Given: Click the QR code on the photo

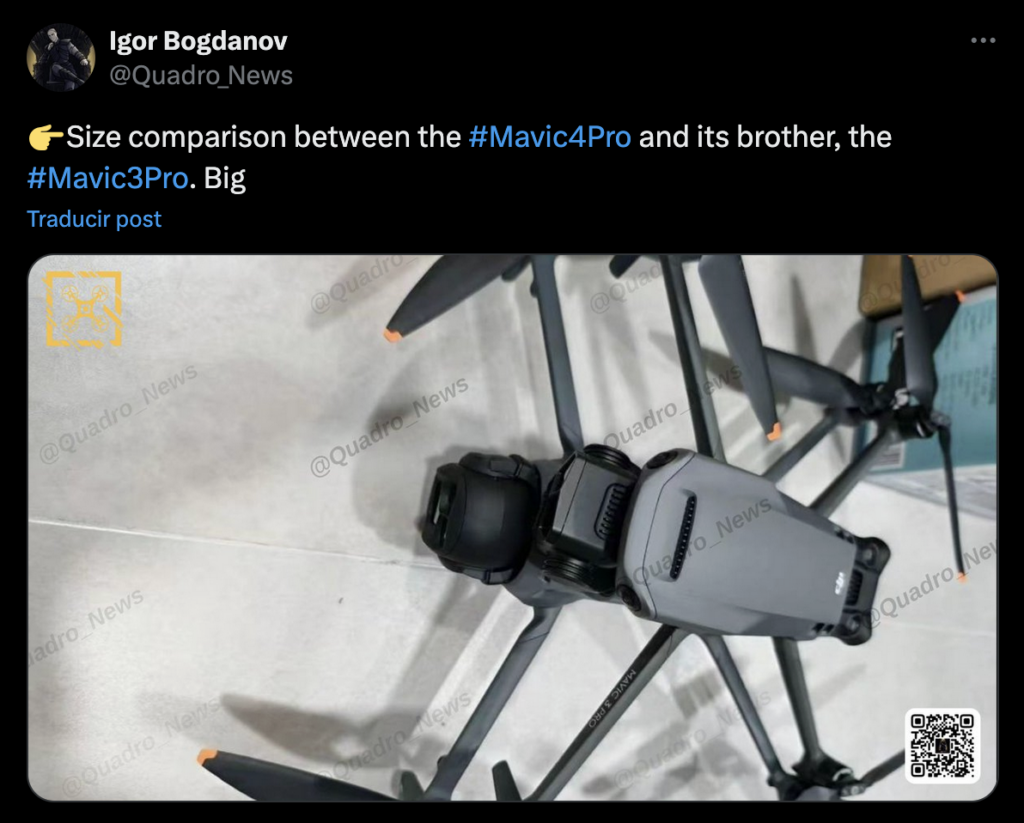Looking at the screenshot, I should click(x=942, y=745).
